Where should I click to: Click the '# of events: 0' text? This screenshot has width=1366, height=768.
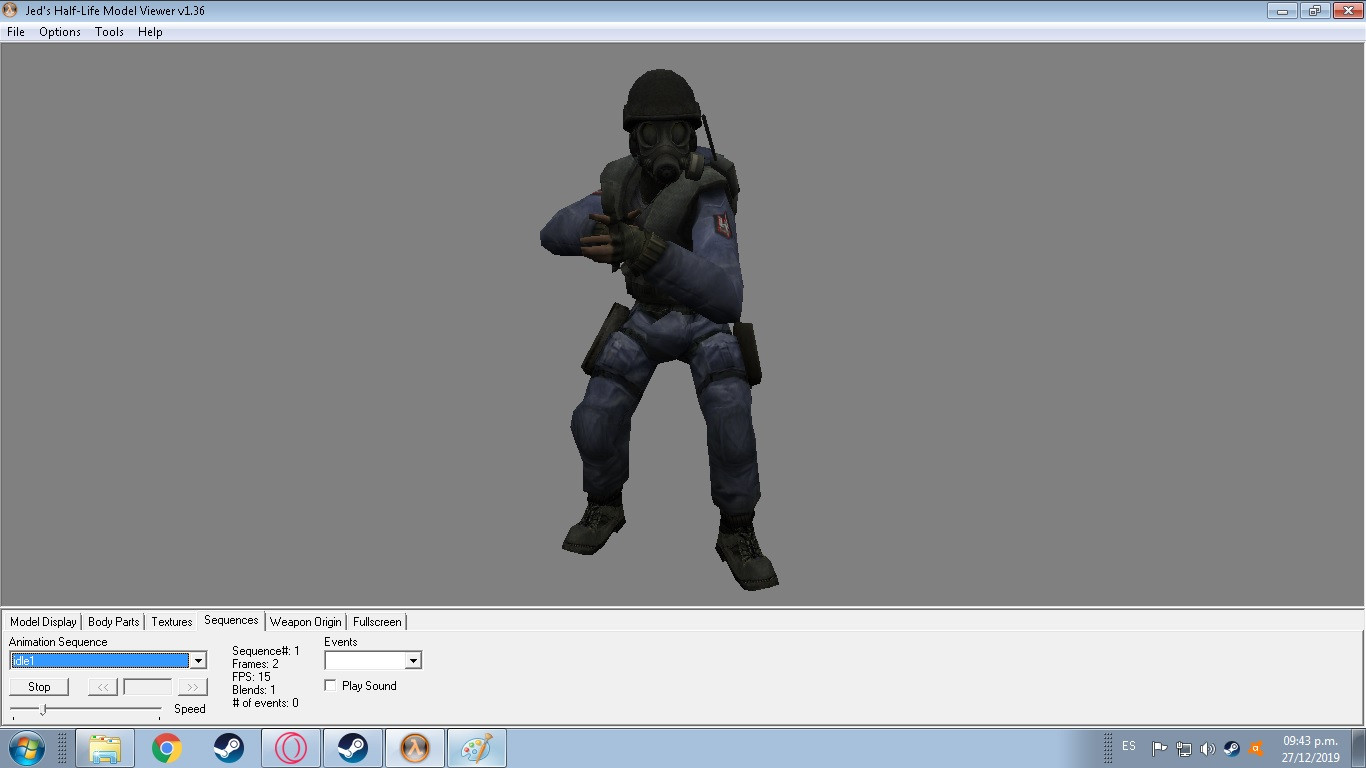click(265, 703)
